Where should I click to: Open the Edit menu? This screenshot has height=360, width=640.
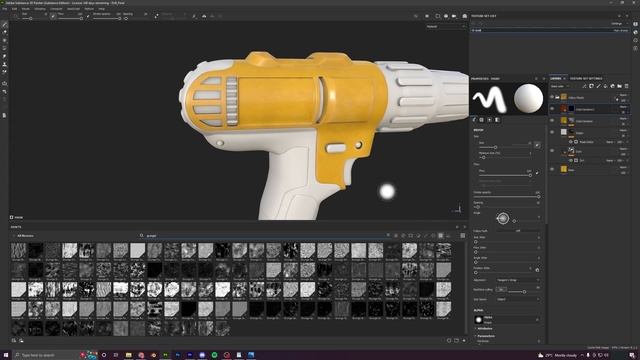pyautogui.click(x=14, y=9)
